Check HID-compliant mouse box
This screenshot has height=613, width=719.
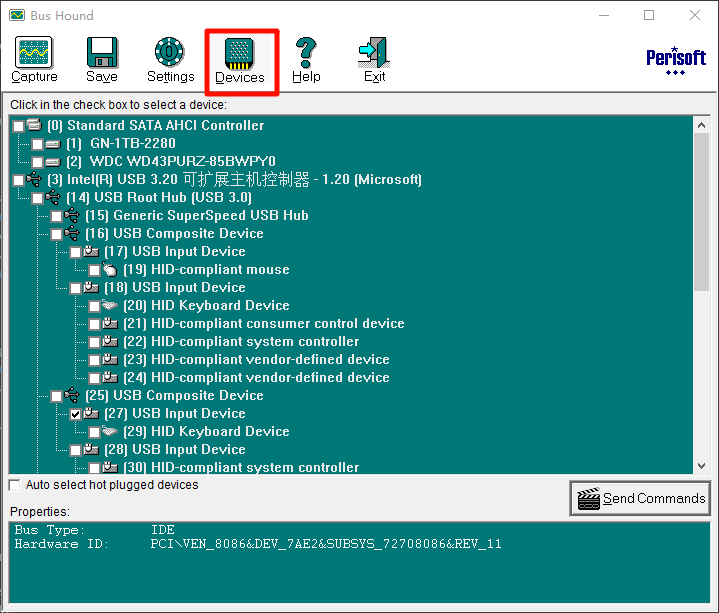(94, 271)
